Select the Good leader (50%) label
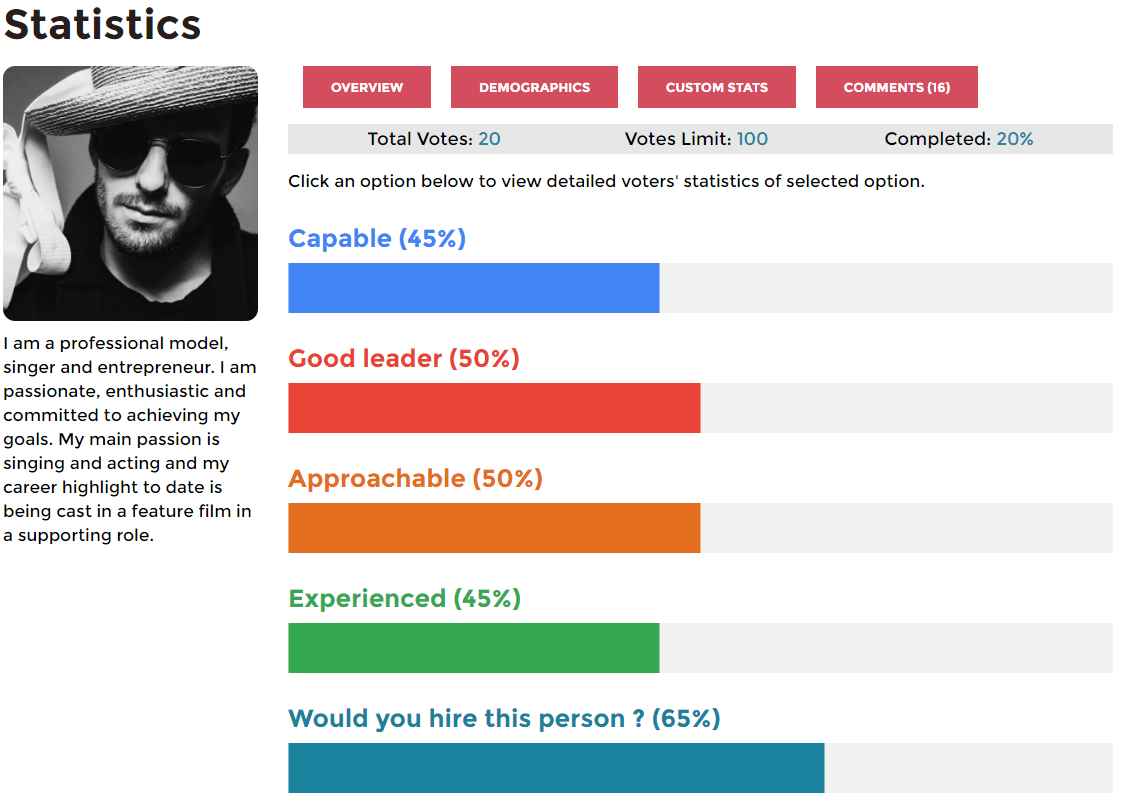Screen dimensions: 1125x810 point(404,358)
